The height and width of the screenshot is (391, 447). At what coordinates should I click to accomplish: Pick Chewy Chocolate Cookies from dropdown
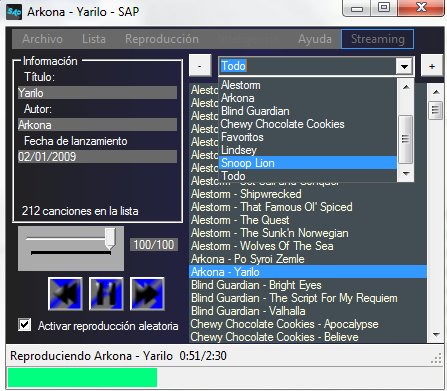point(308,124)
